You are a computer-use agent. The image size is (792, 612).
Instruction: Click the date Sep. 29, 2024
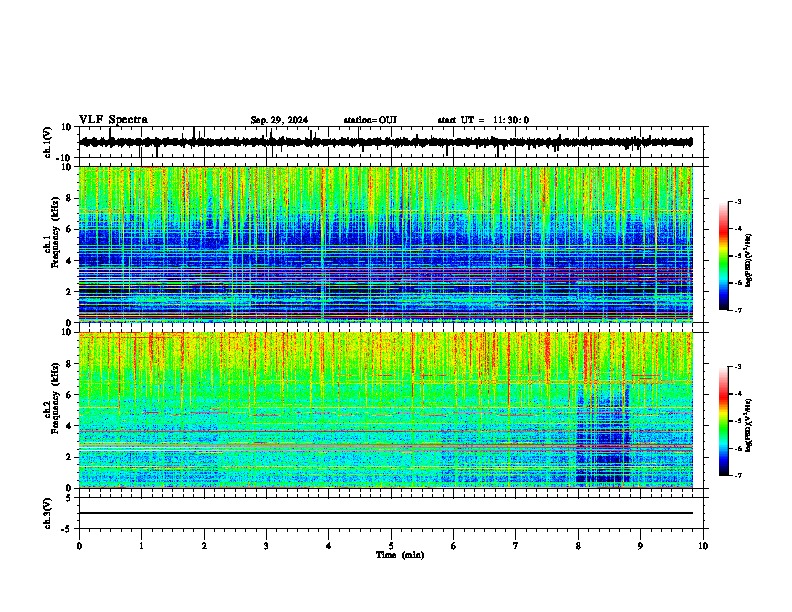tap(279, 120)
